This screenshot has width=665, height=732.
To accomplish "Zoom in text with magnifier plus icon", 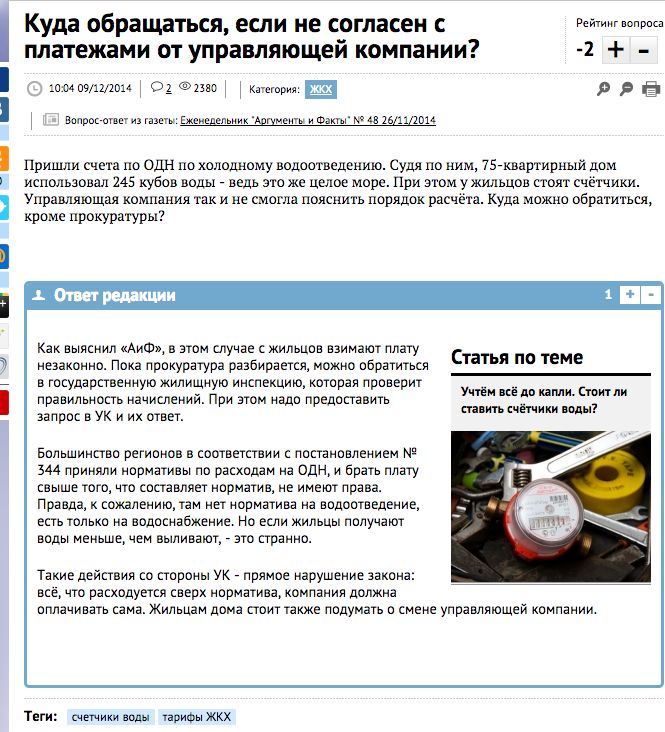I will [603, 89].
